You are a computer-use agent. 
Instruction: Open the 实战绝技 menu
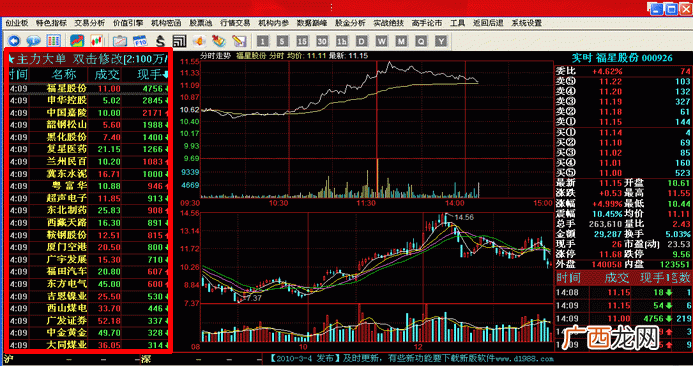click(388, 23)
